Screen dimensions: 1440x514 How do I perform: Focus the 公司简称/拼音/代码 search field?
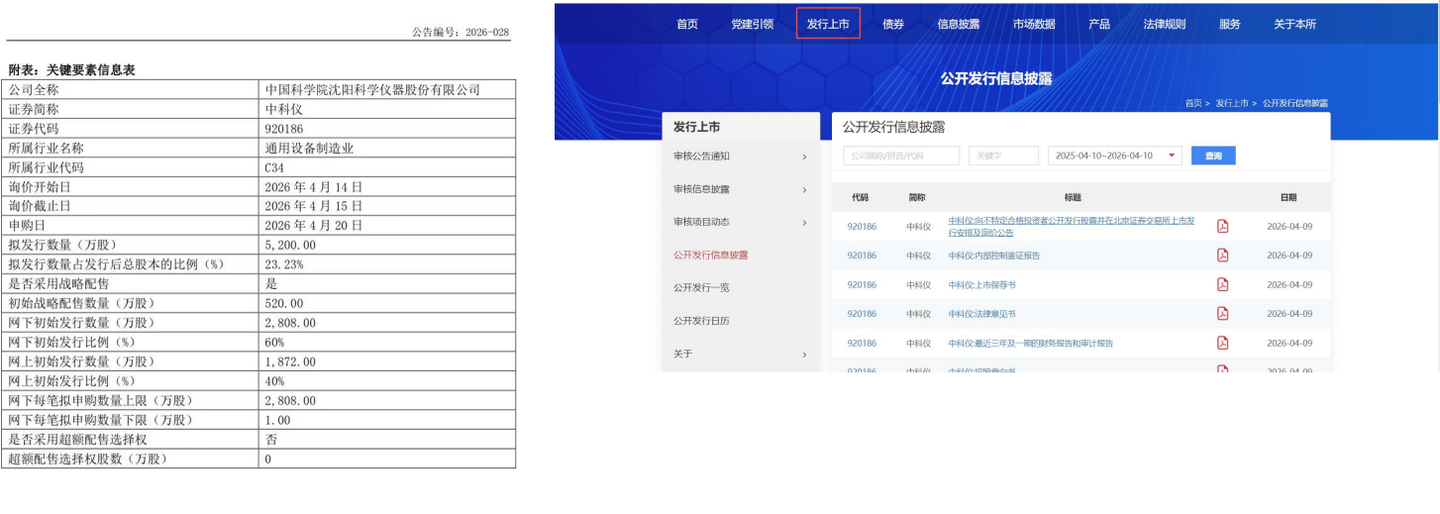click(900, 156)
